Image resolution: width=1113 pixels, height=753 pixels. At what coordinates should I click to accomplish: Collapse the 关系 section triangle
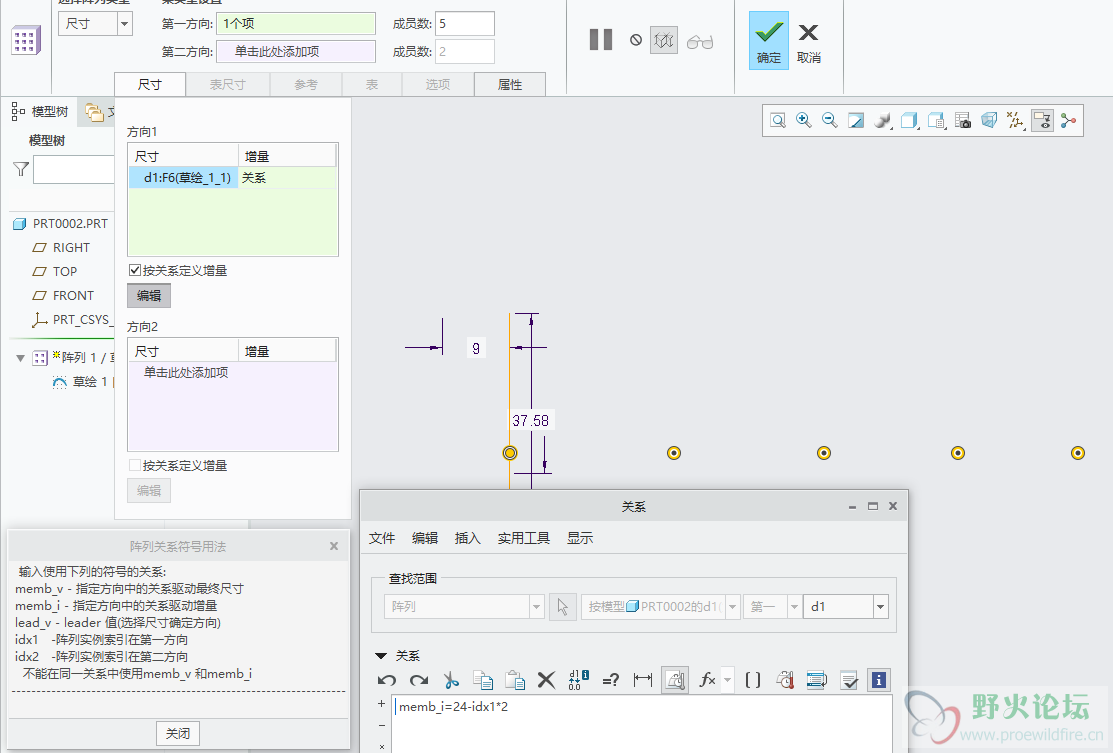pos(381,656)
